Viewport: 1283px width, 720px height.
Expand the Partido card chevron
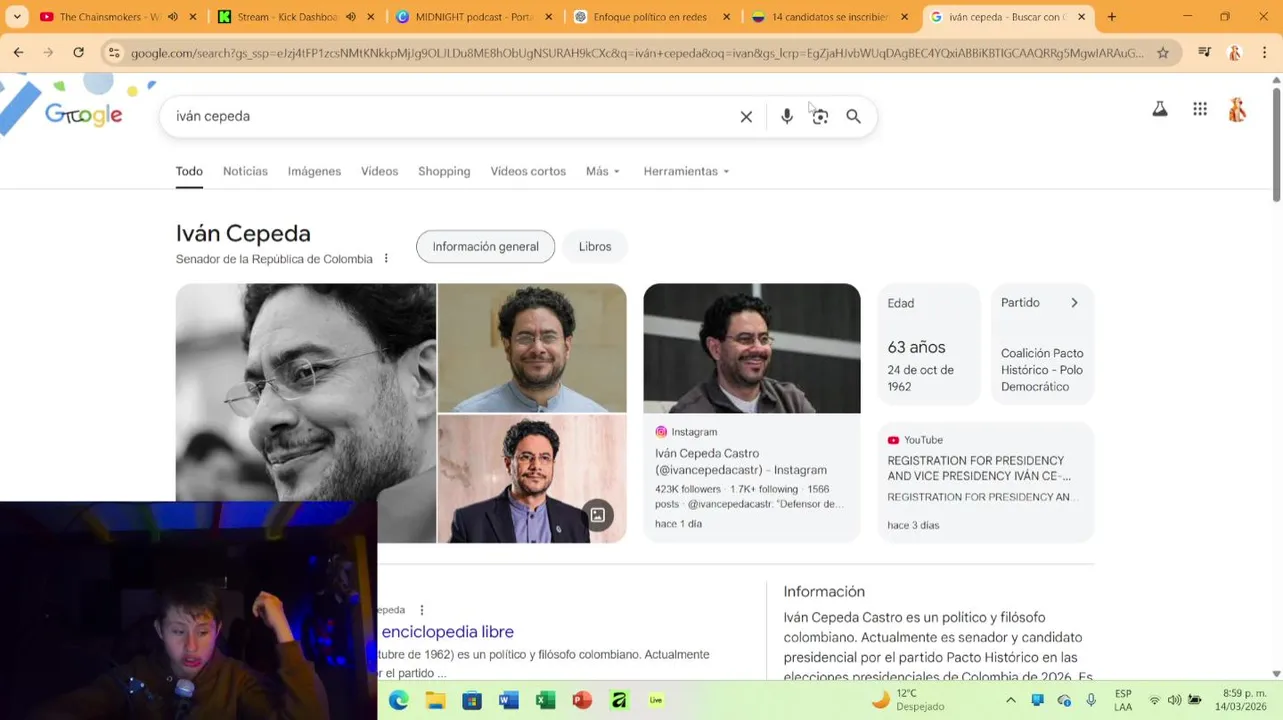pos(1074,303)
